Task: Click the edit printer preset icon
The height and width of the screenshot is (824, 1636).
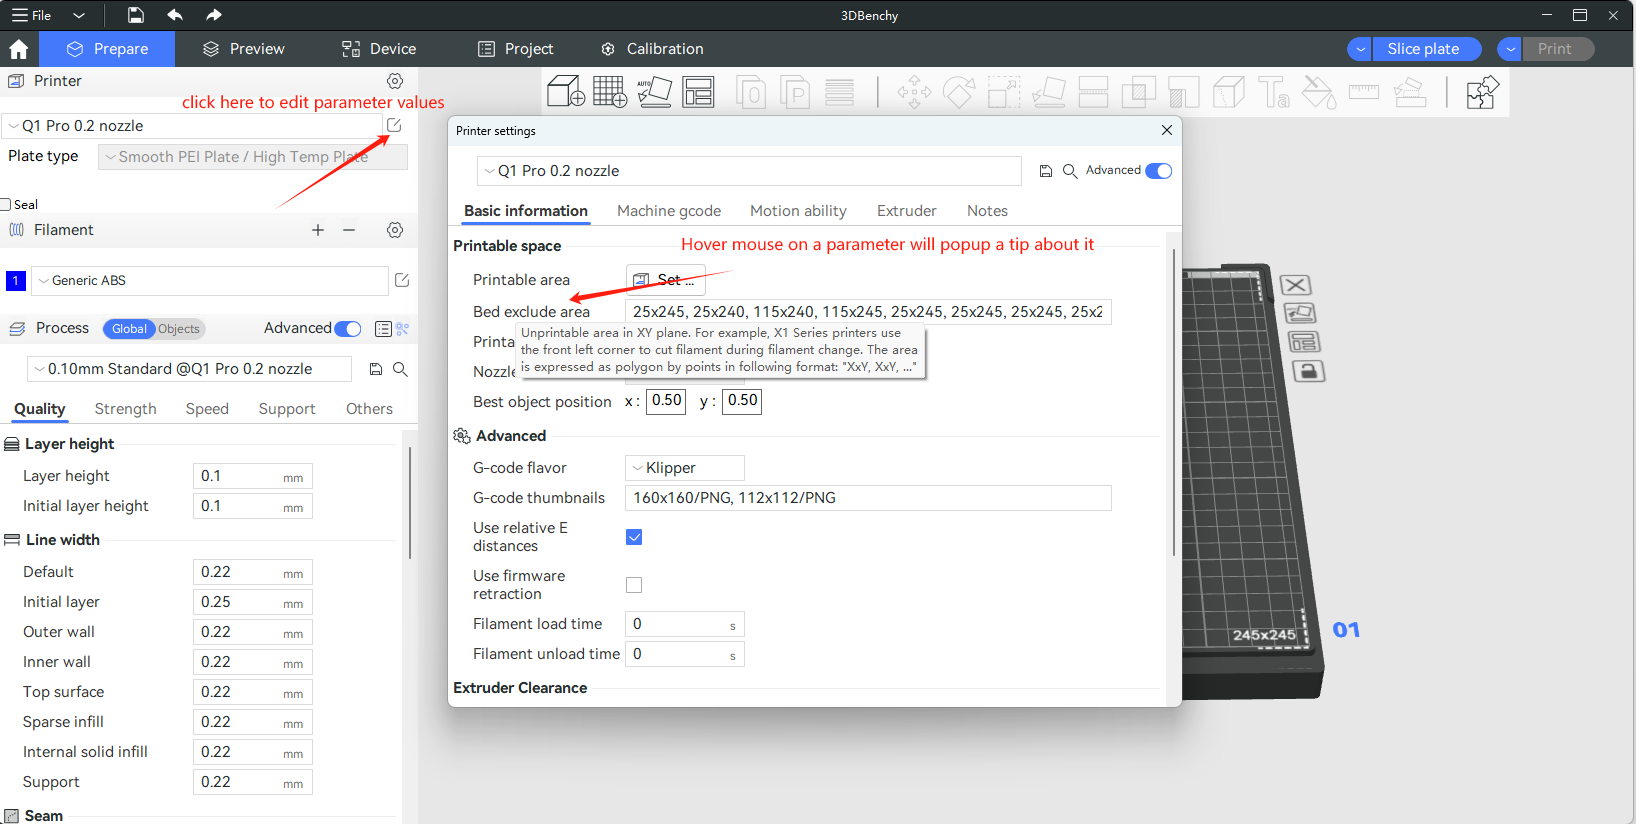Action: [x=394, y=125]
